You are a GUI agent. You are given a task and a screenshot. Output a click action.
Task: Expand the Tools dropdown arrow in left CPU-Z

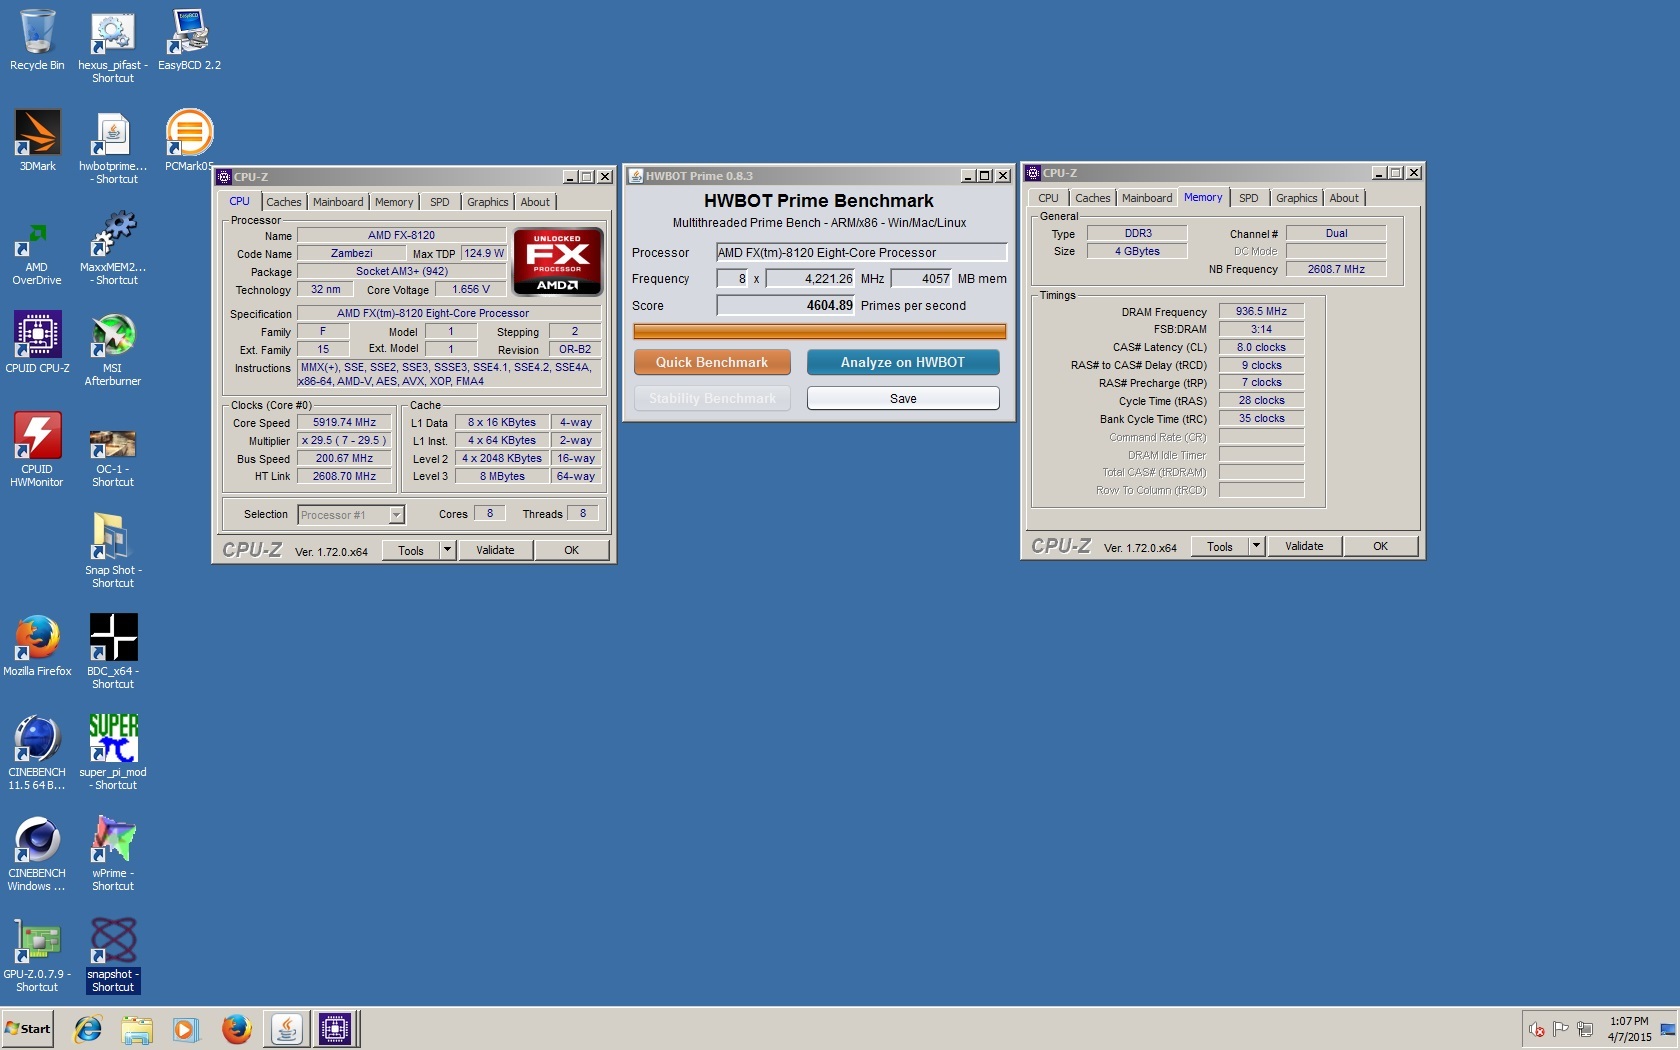point(448,550)
